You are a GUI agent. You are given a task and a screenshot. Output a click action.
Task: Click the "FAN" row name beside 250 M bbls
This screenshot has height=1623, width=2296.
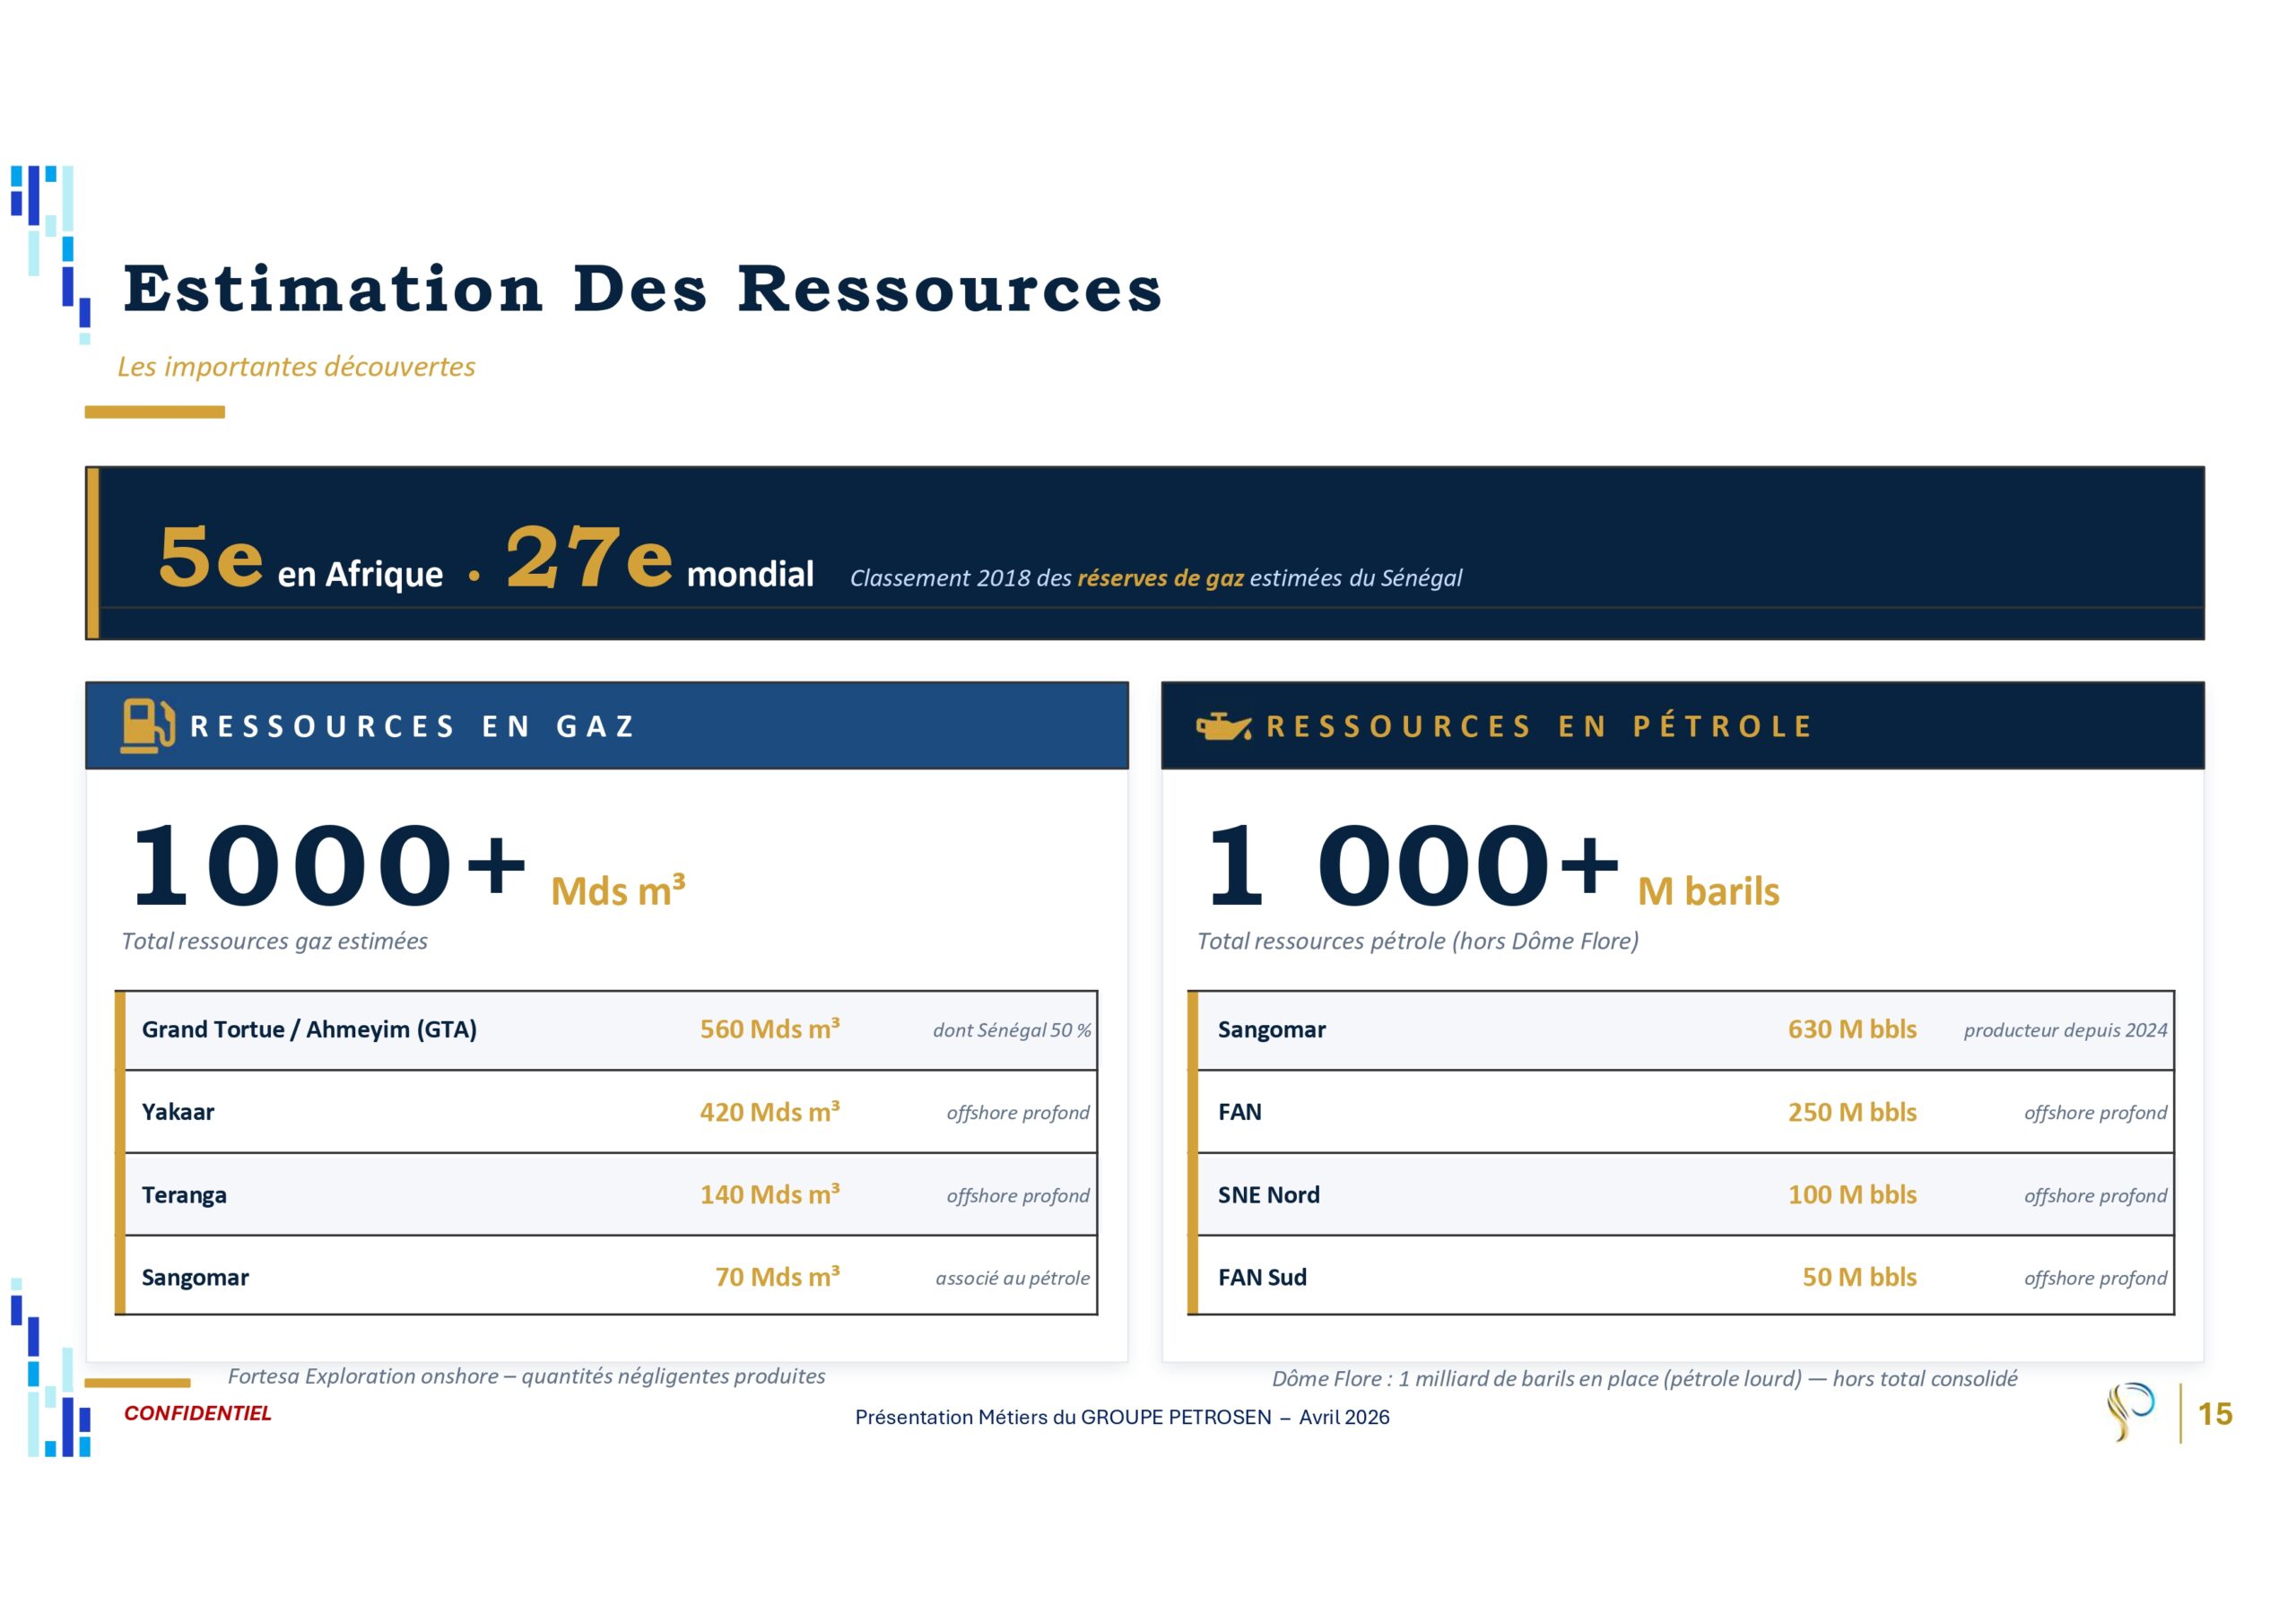click(1240, 1112)
